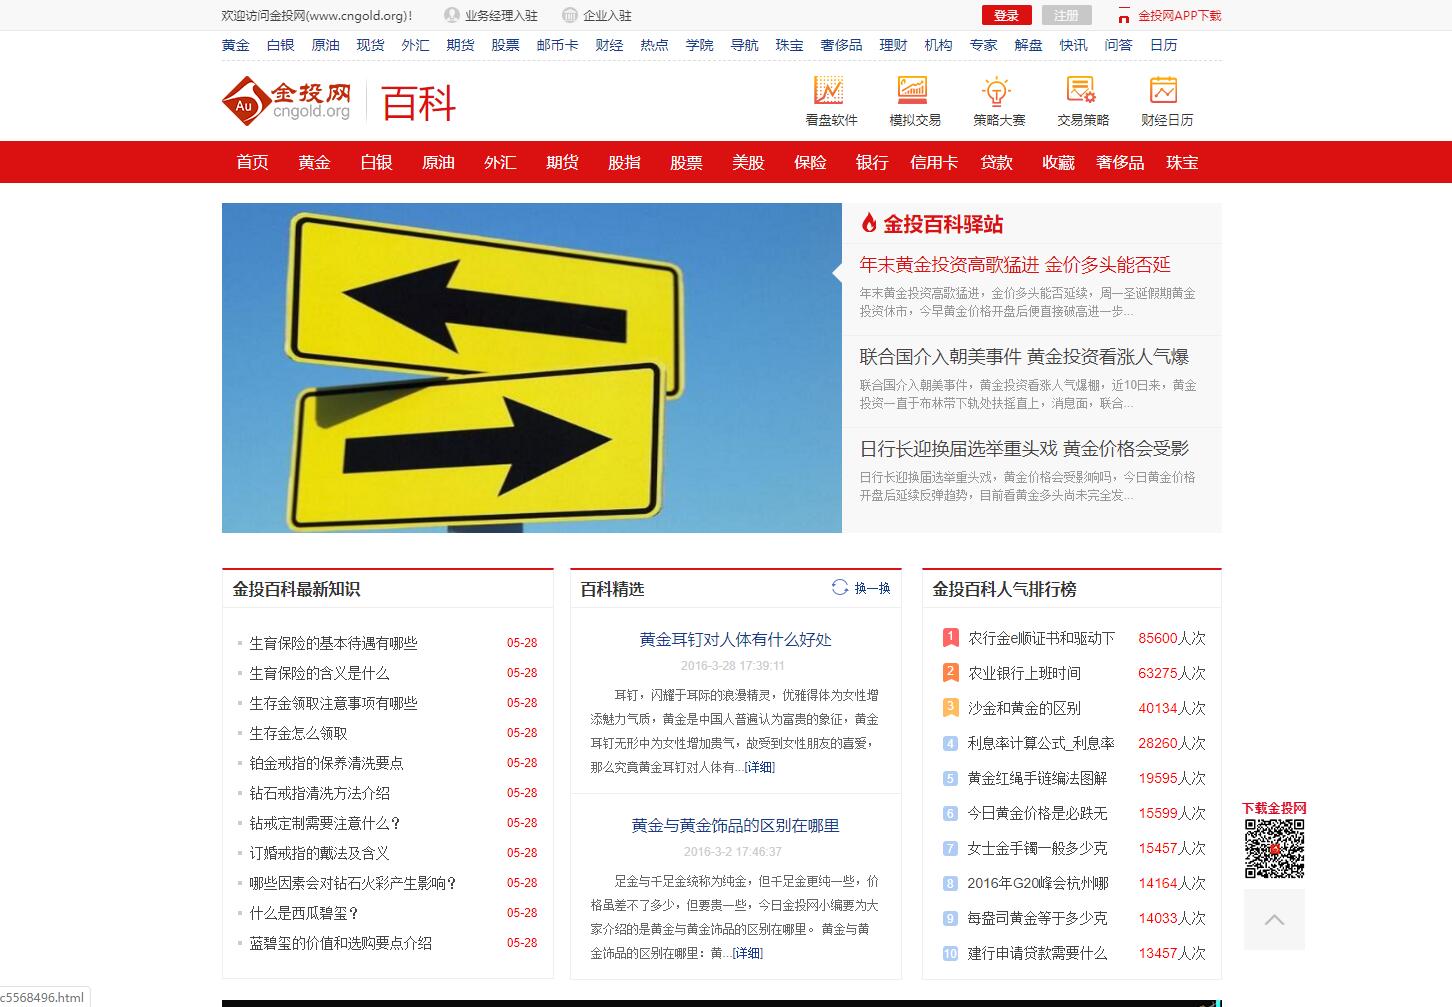Screen dimensions: 1452x1007
Task: Scan the 下载金投网 QR code image
Action: [1274, 846]
